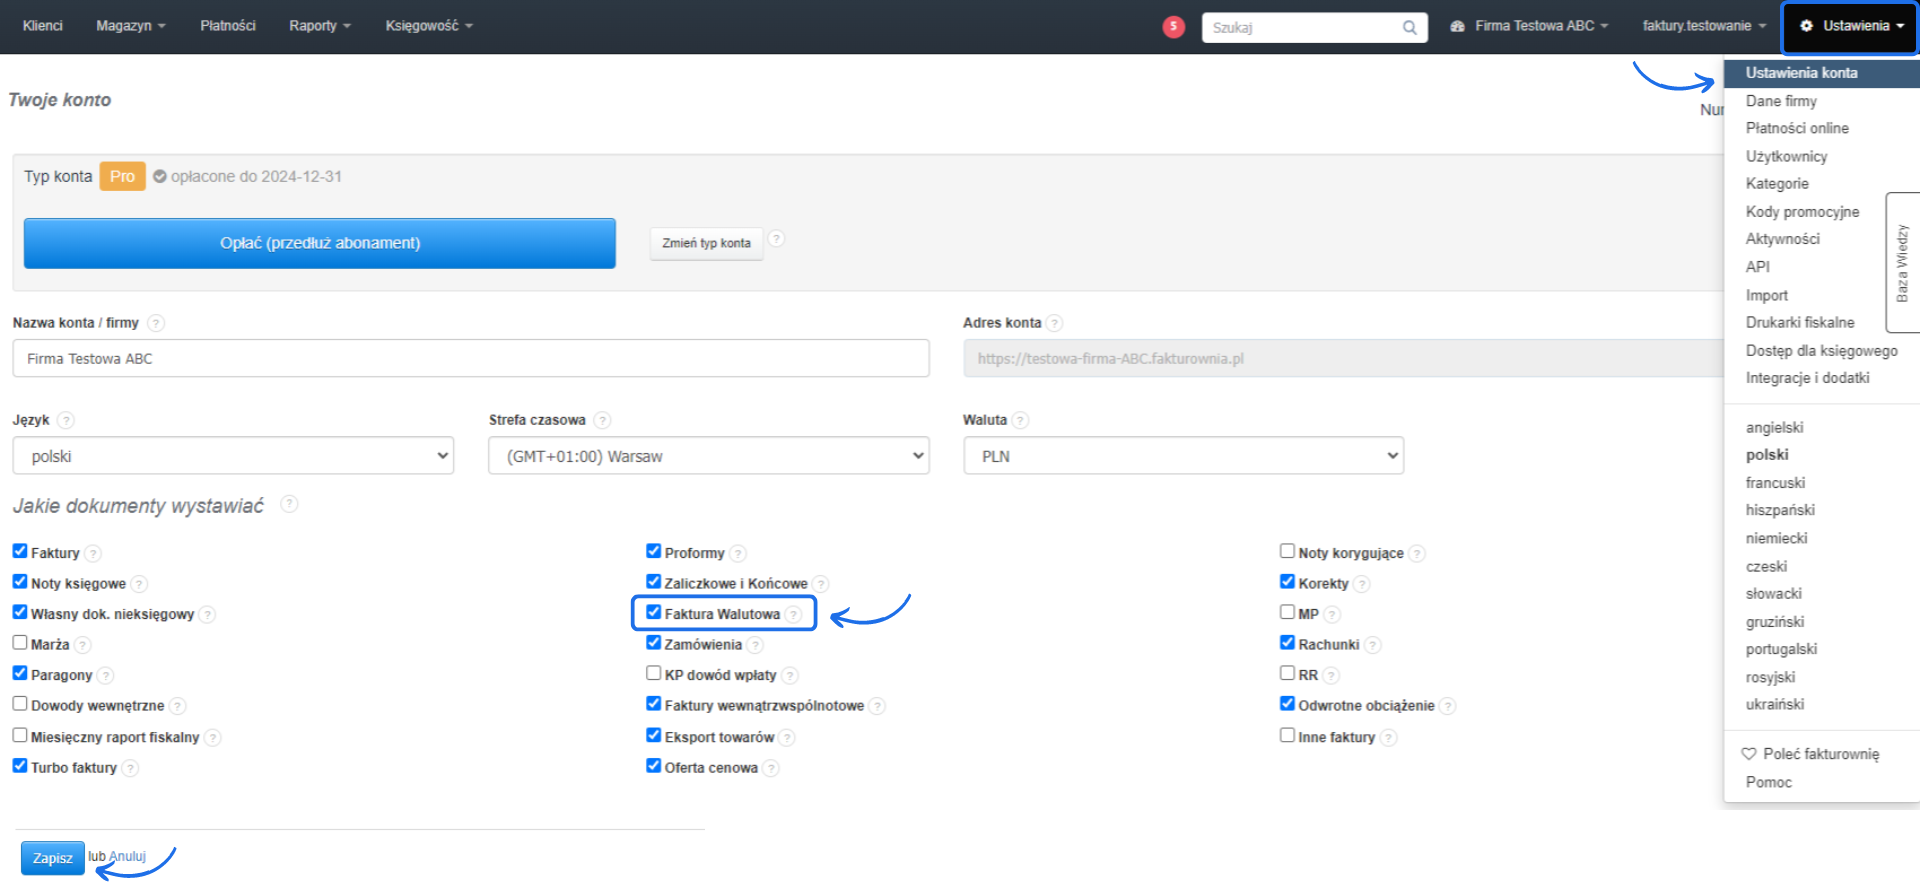Click help icon beside Waluta label
The width and height of the screenshot is (1920, 885).
coord(1020,420)
